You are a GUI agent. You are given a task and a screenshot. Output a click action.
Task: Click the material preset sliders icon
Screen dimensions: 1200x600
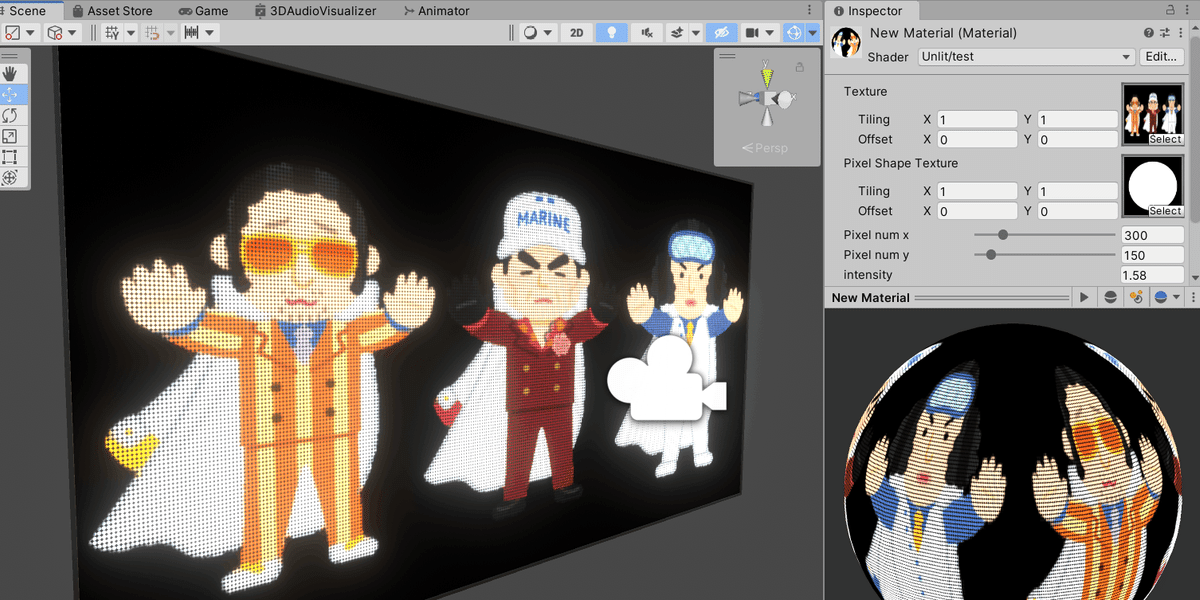coord(1166,33)
